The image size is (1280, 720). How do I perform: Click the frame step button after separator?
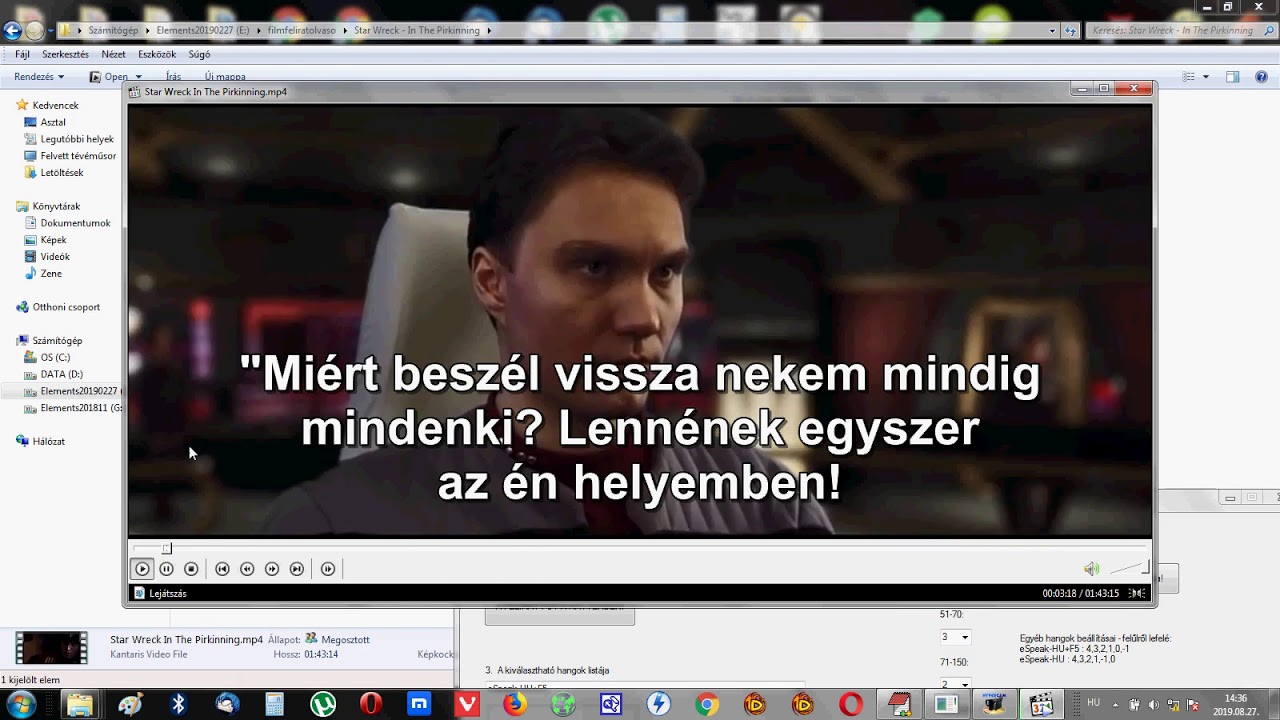click(x=328, y=569)
